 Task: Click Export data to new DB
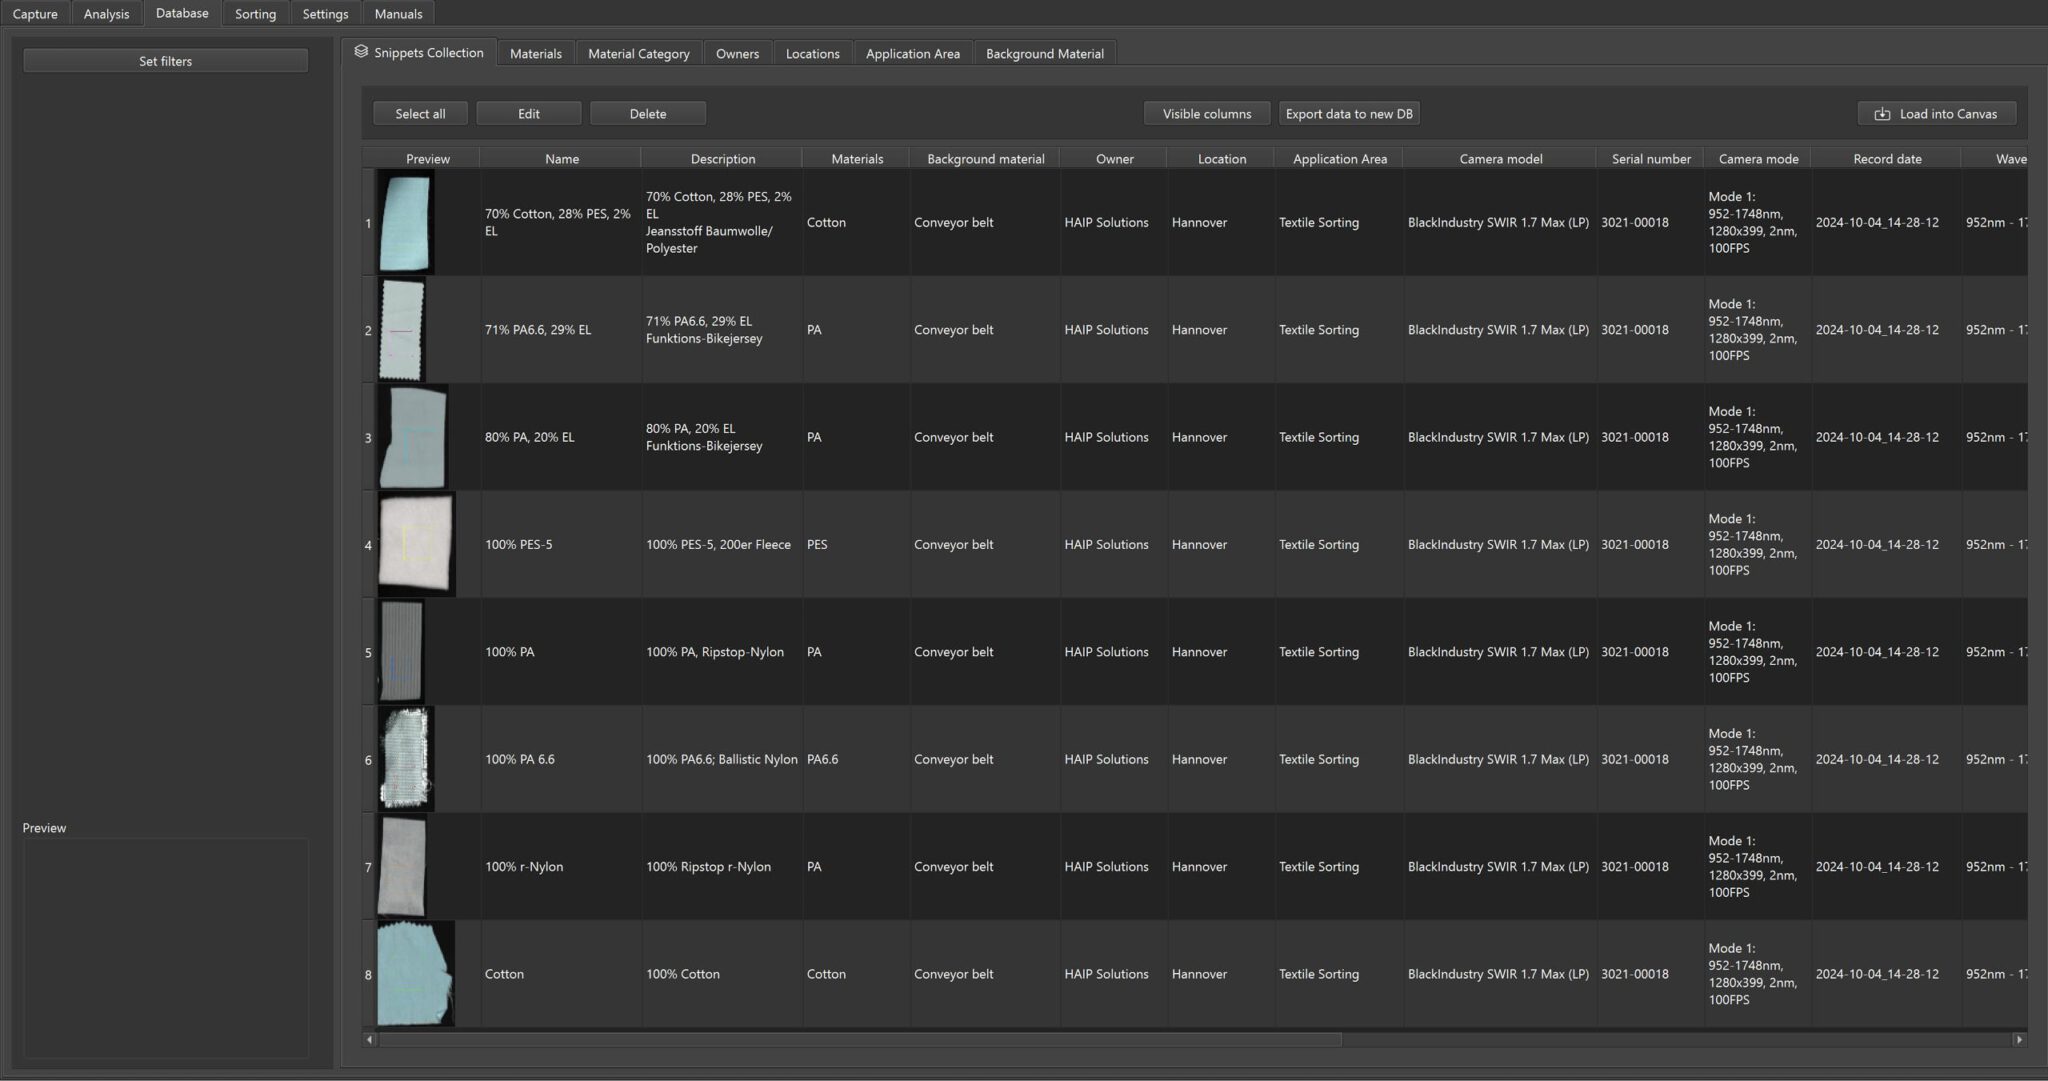(1348, 114)
